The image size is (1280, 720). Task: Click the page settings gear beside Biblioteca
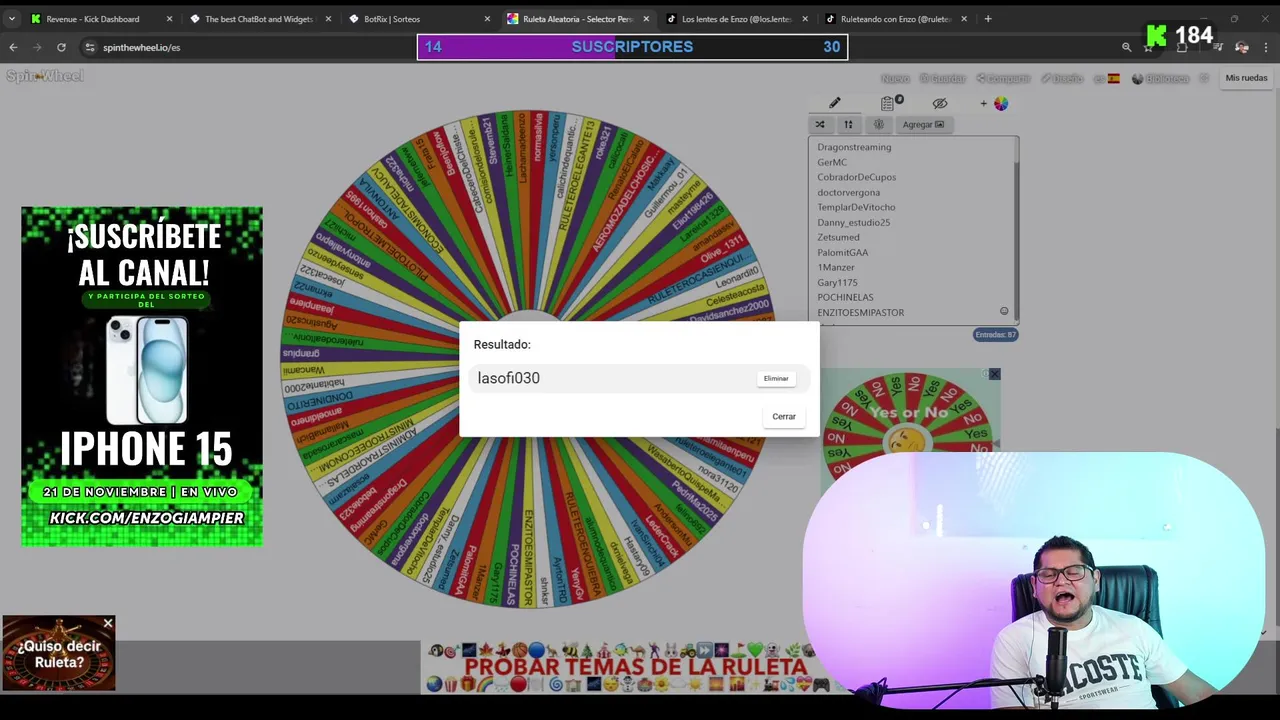pyautogui.click(x=1203, y=78)
